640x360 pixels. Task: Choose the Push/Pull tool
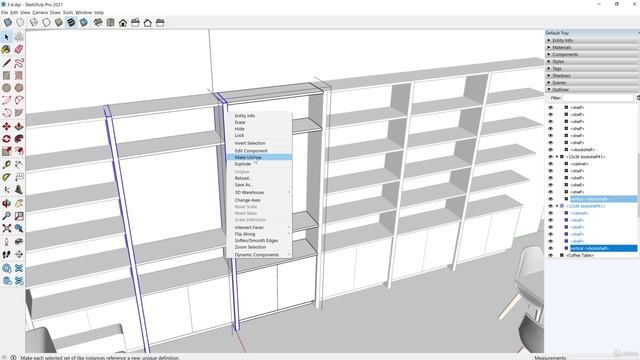19,127
